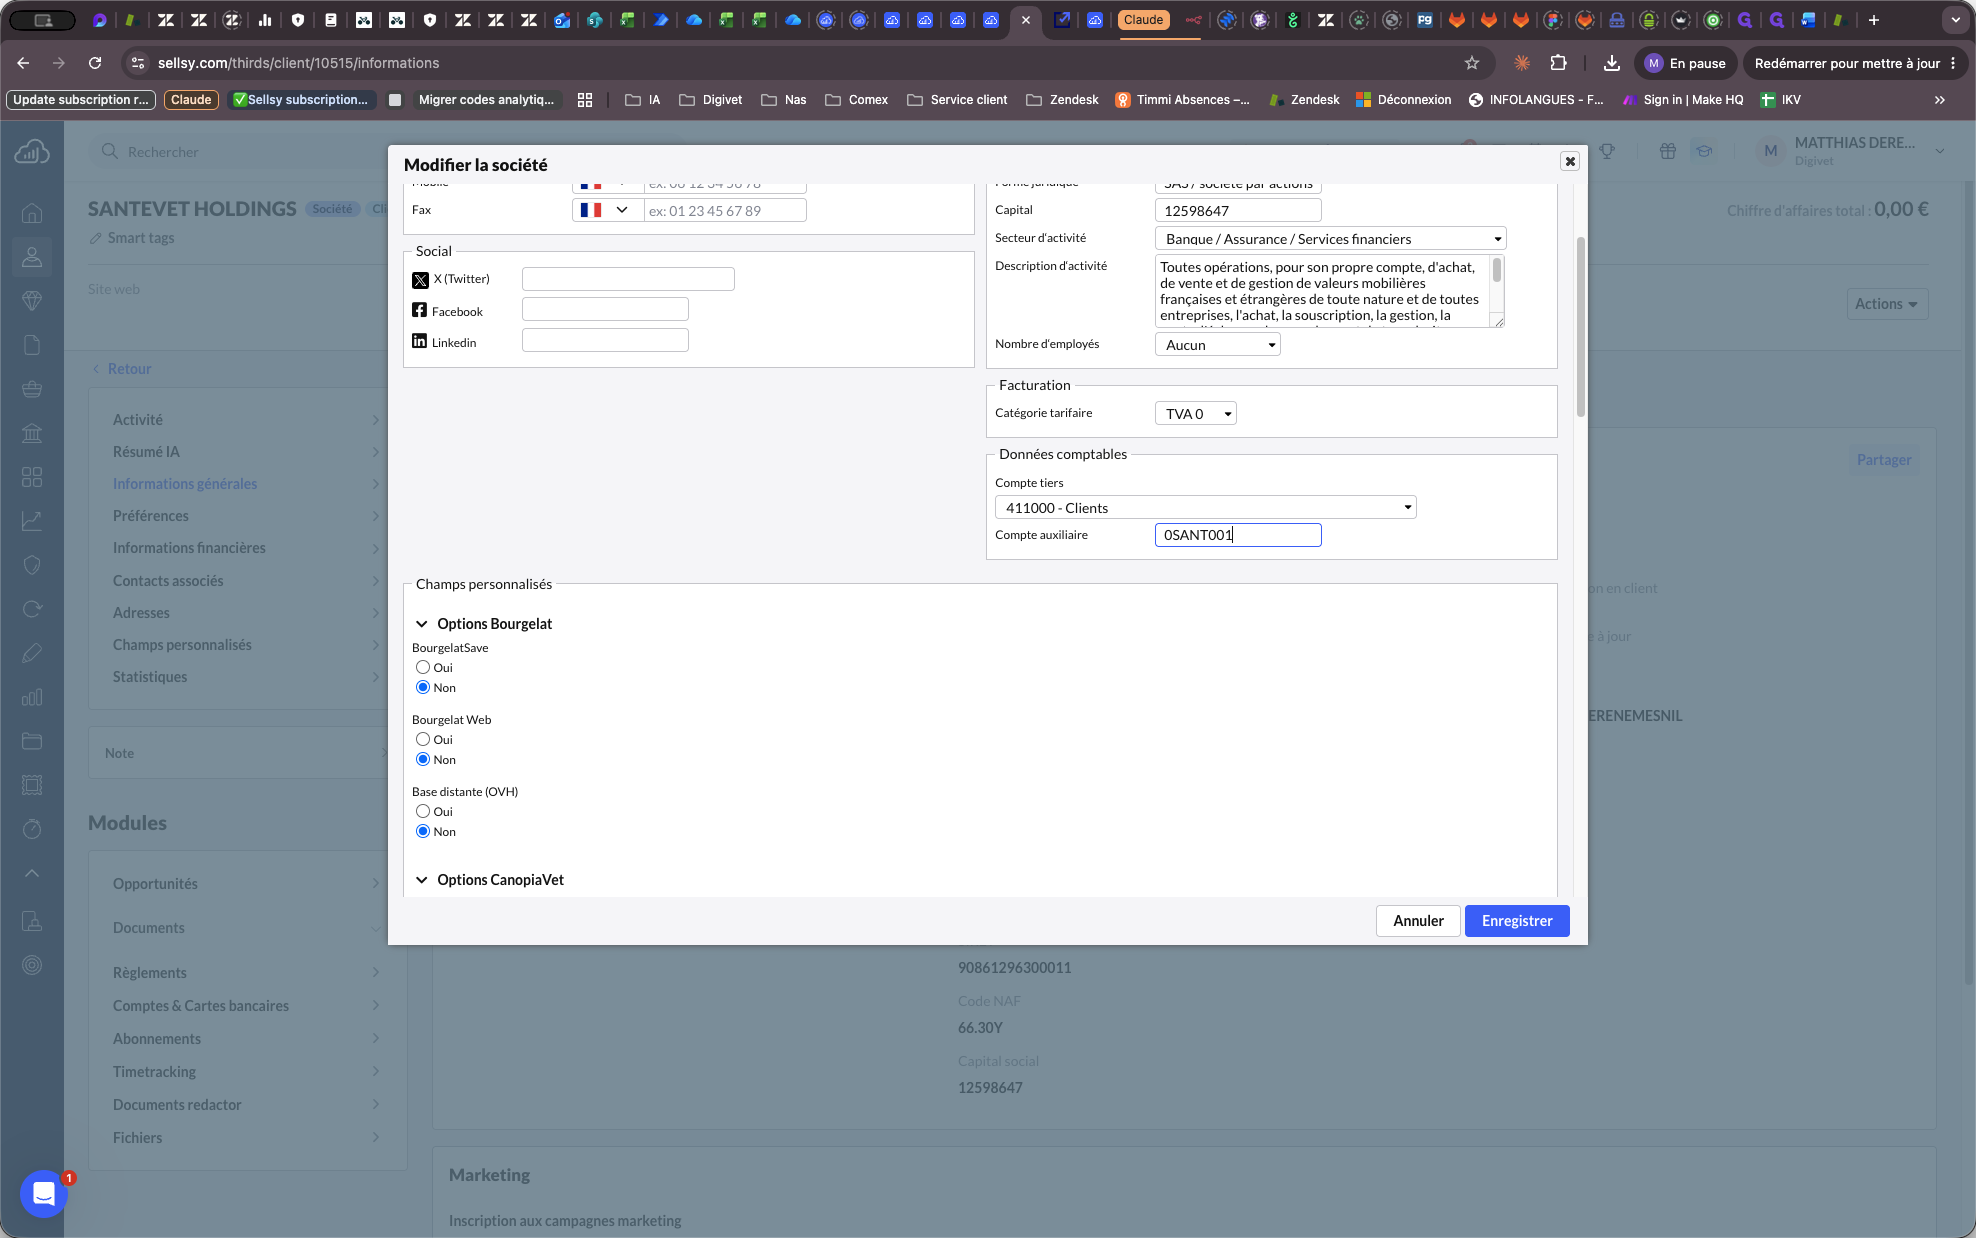
Task: Open Chrome downloads icon
Action: point(1612,63)
